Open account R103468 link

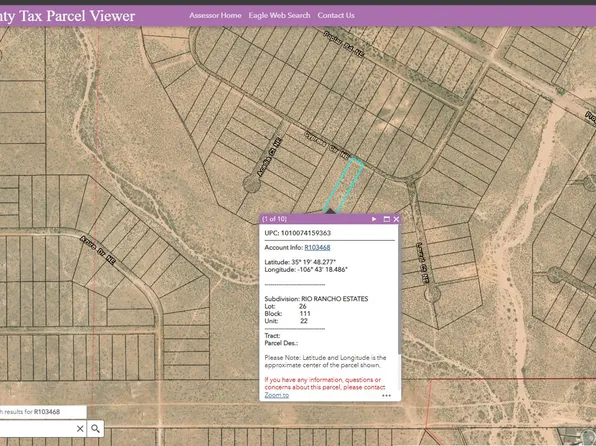(317, 248)
